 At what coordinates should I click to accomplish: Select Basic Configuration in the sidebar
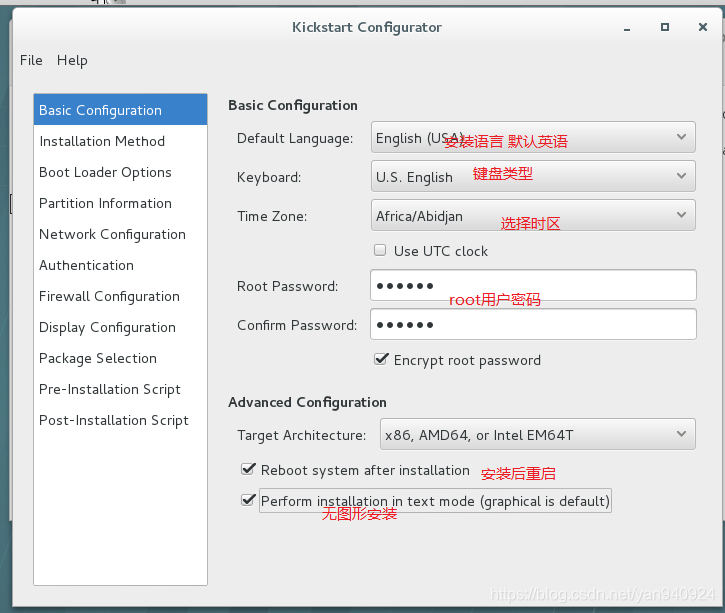tap(120, 110)
